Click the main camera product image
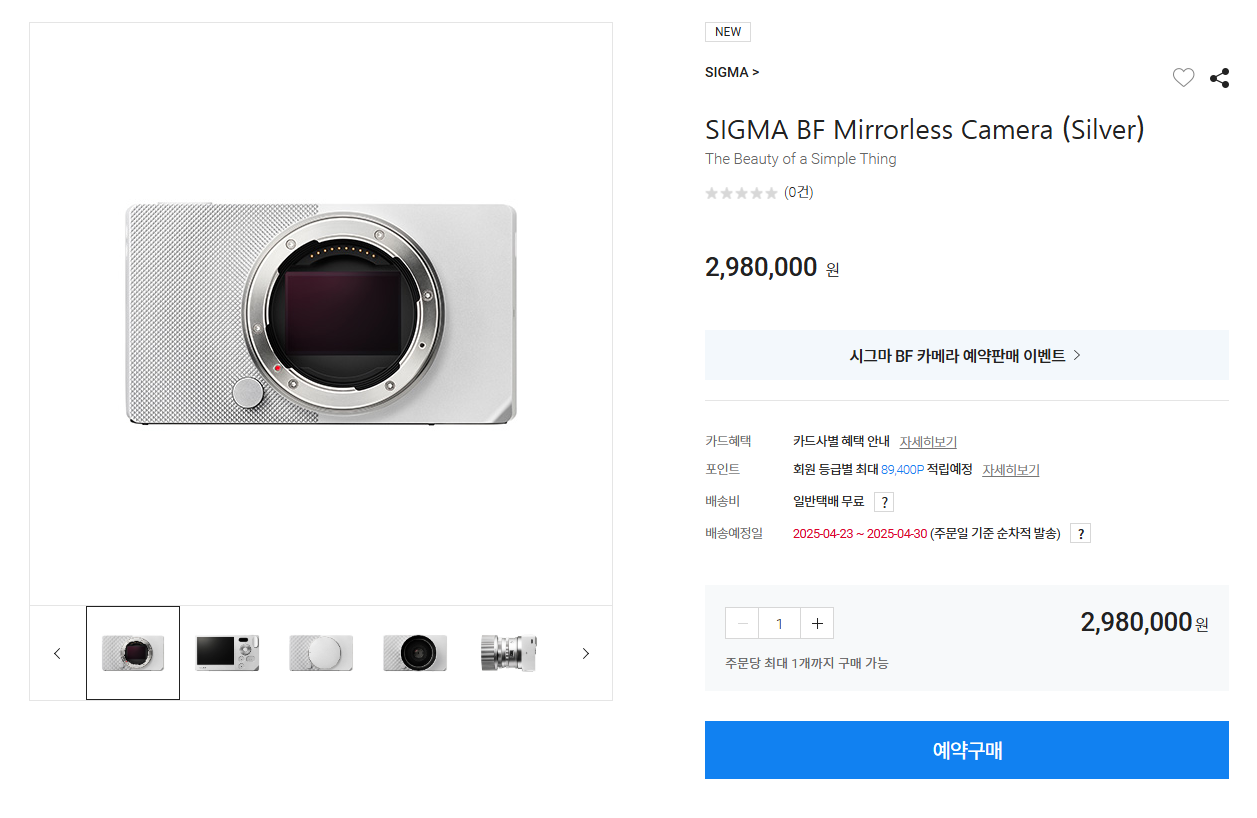 (x=321, y=314)
